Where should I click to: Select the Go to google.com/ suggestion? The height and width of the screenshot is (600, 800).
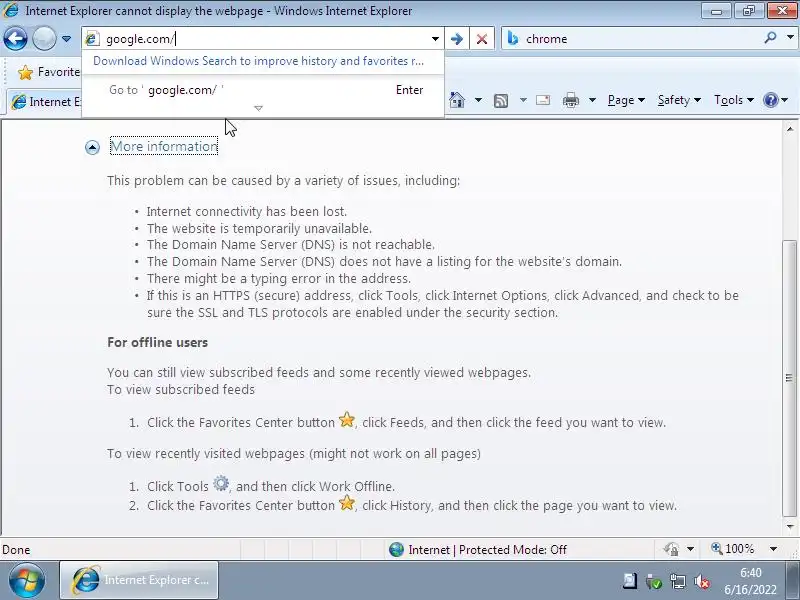263,90
